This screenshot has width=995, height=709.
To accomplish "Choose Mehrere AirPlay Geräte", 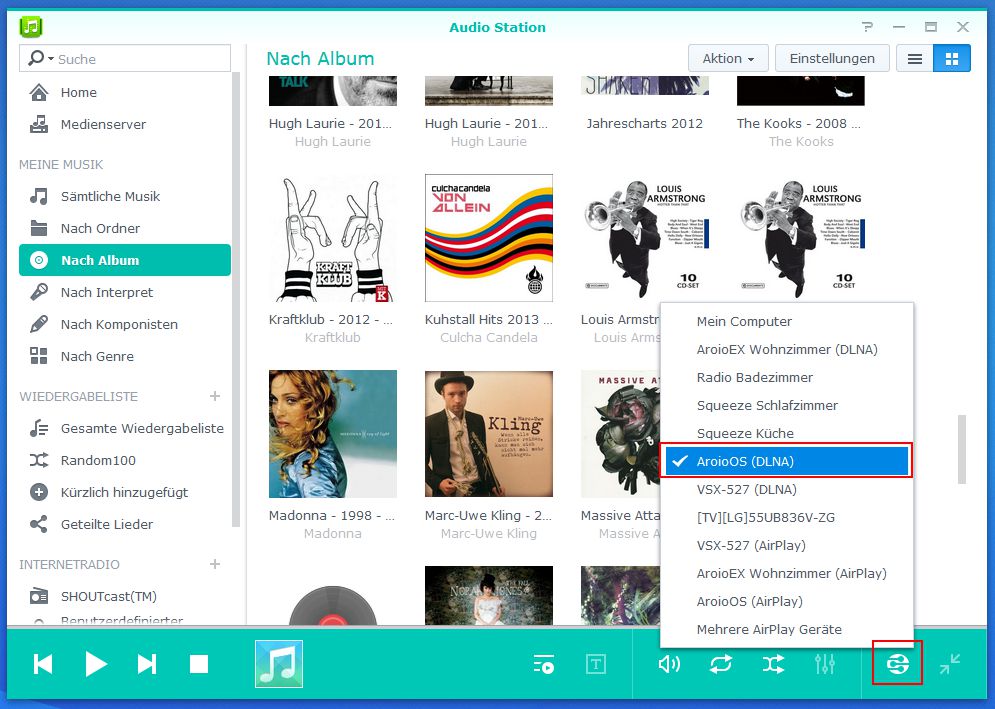I will tap(787, 630).
